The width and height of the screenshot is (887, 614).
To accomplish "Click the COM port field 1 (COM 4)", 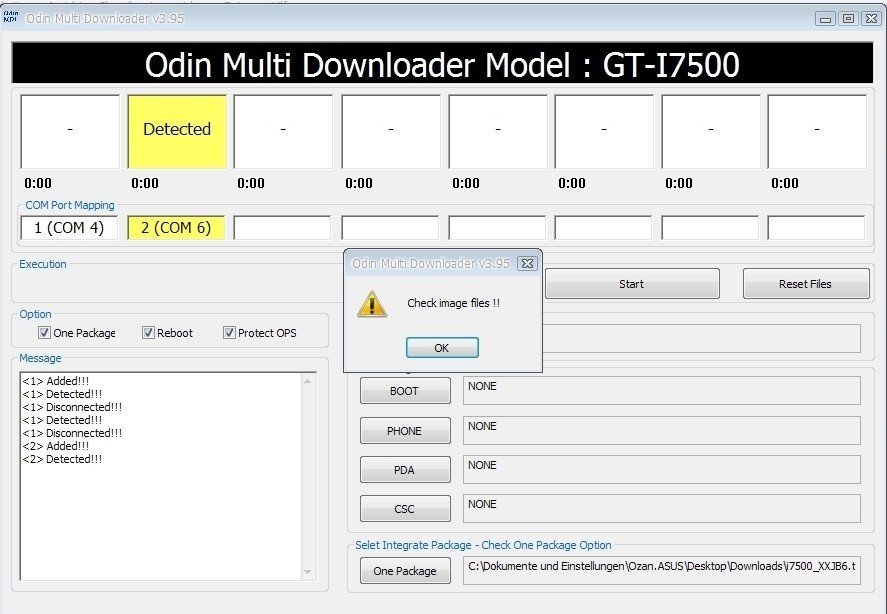I will 69,227.
